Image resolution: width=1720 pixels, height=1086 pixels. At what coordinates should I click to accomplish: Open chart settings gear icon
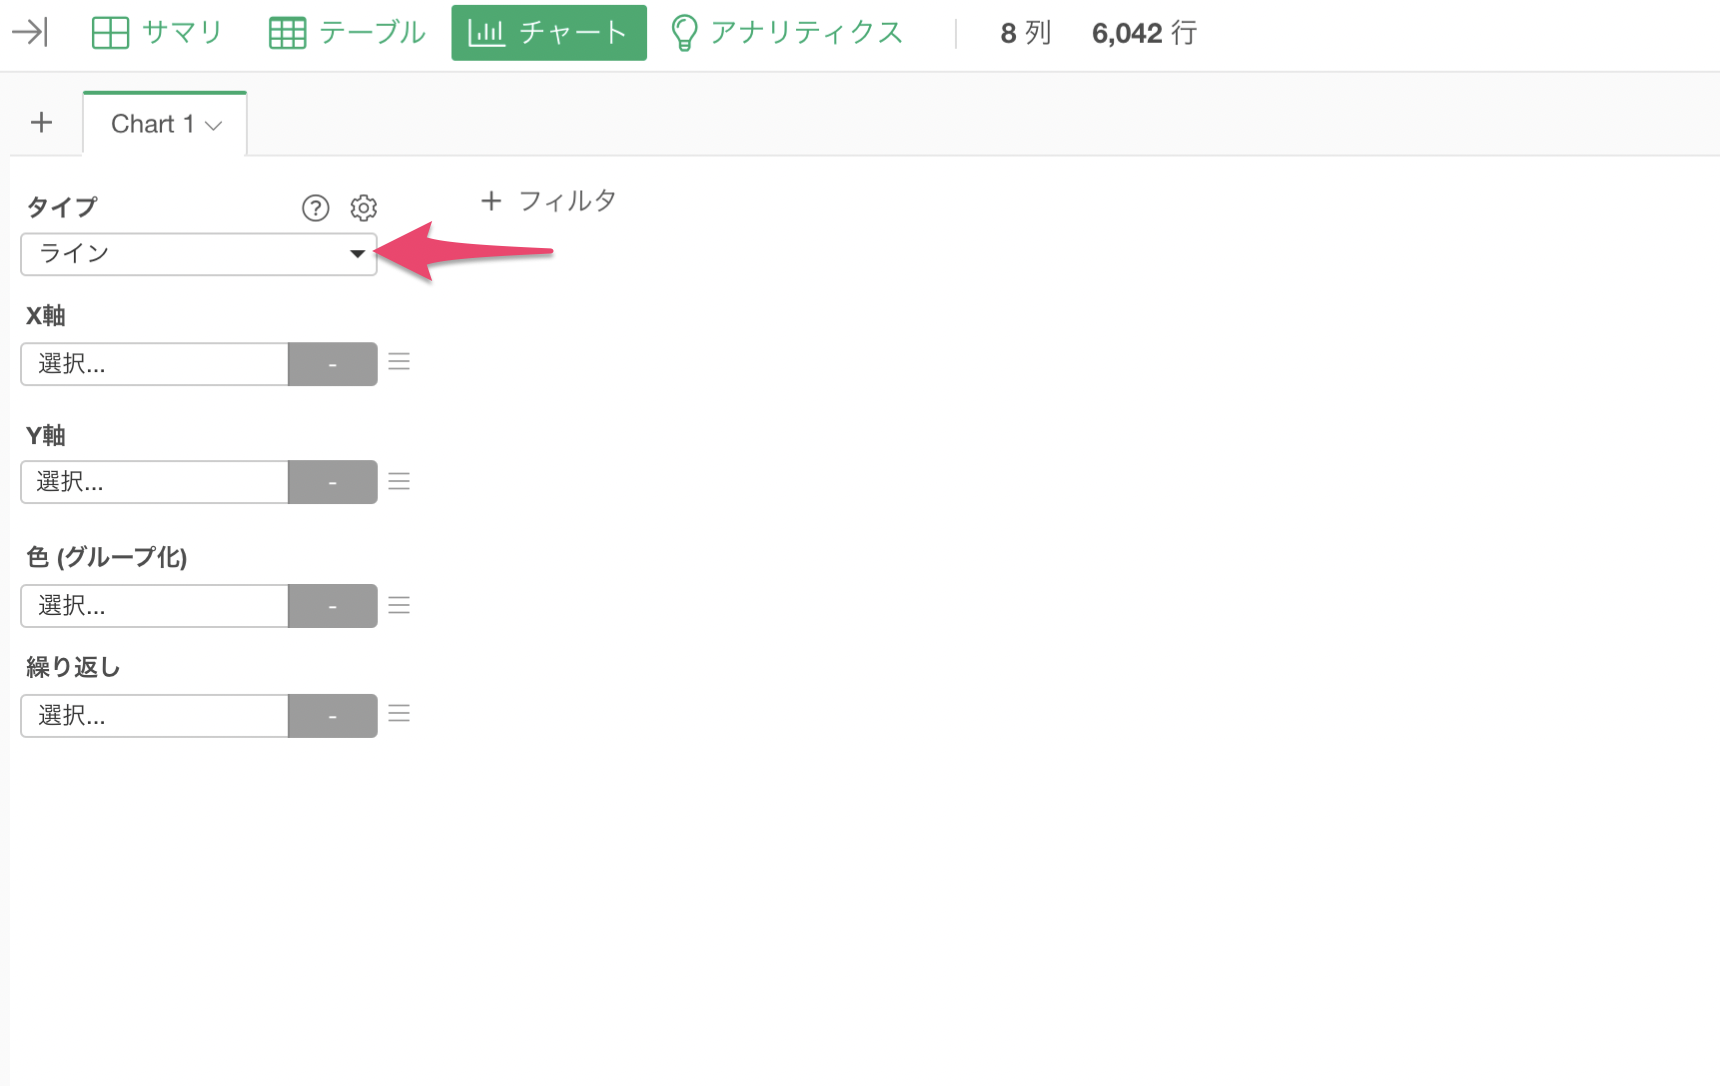(x=363, y=208)
